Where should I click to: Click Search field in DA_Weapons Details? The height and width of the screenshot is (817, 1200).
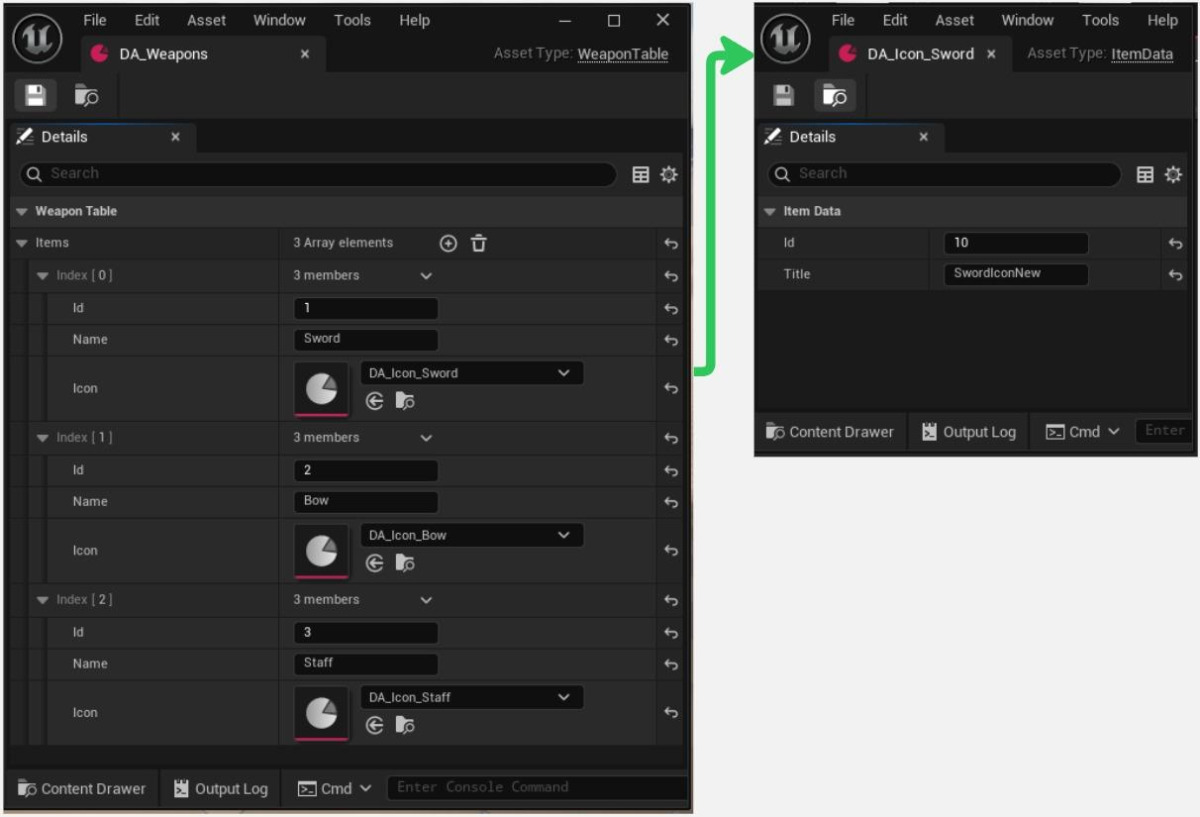(318, 174)
